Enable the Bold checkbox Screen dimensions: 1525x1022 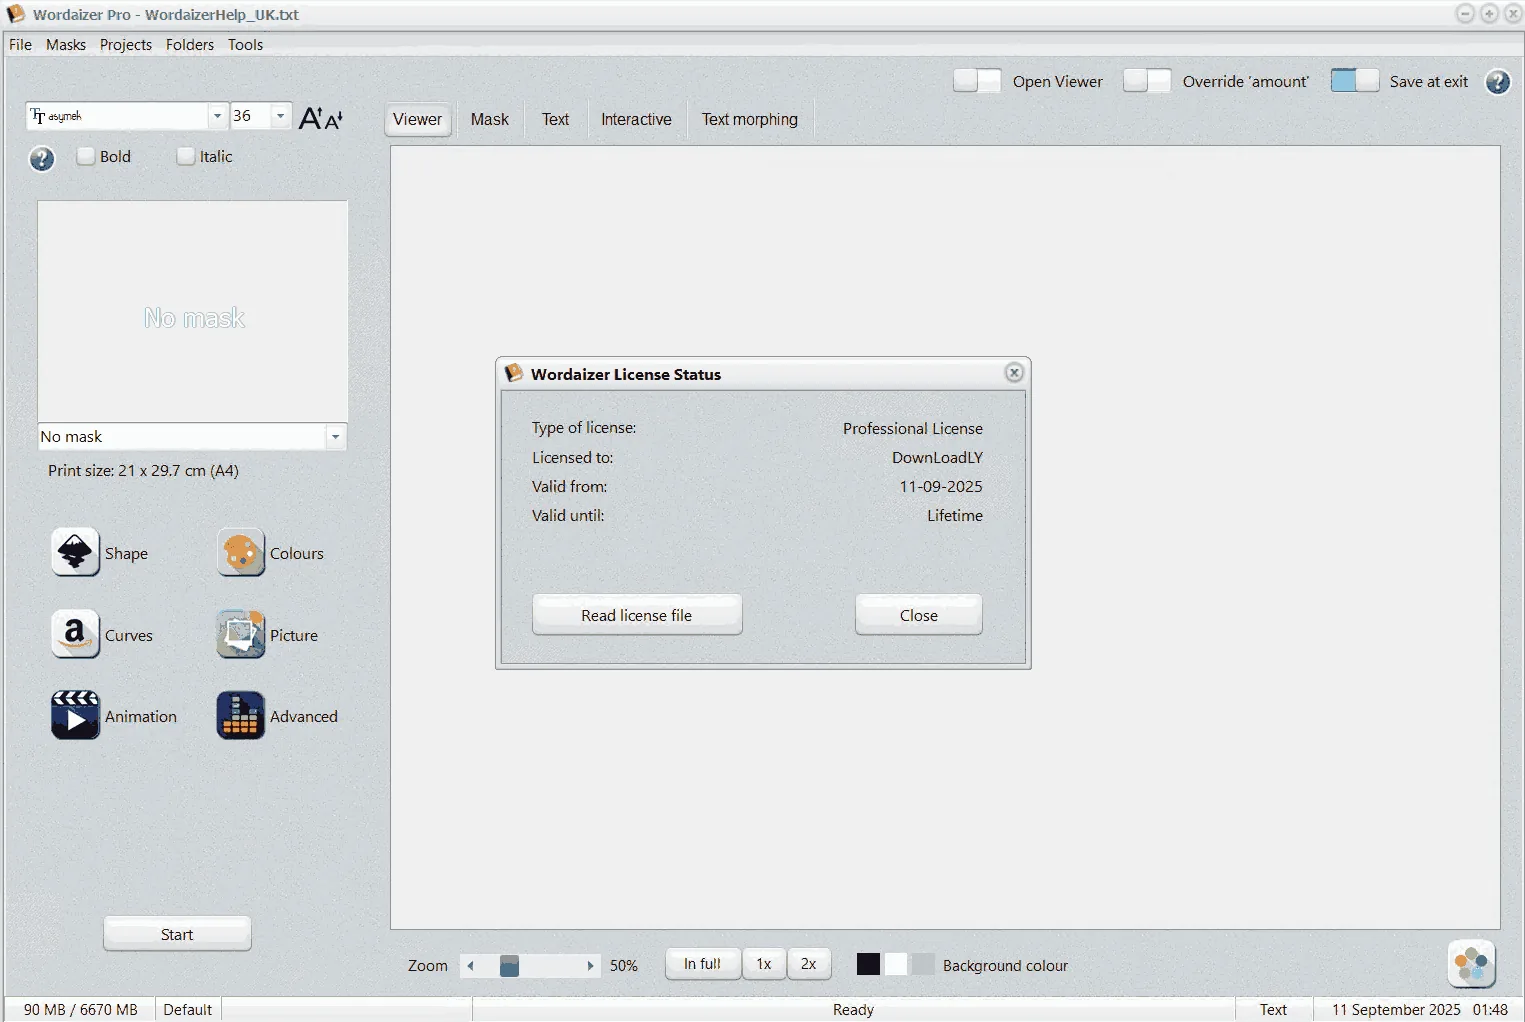(x=86, y=156)
